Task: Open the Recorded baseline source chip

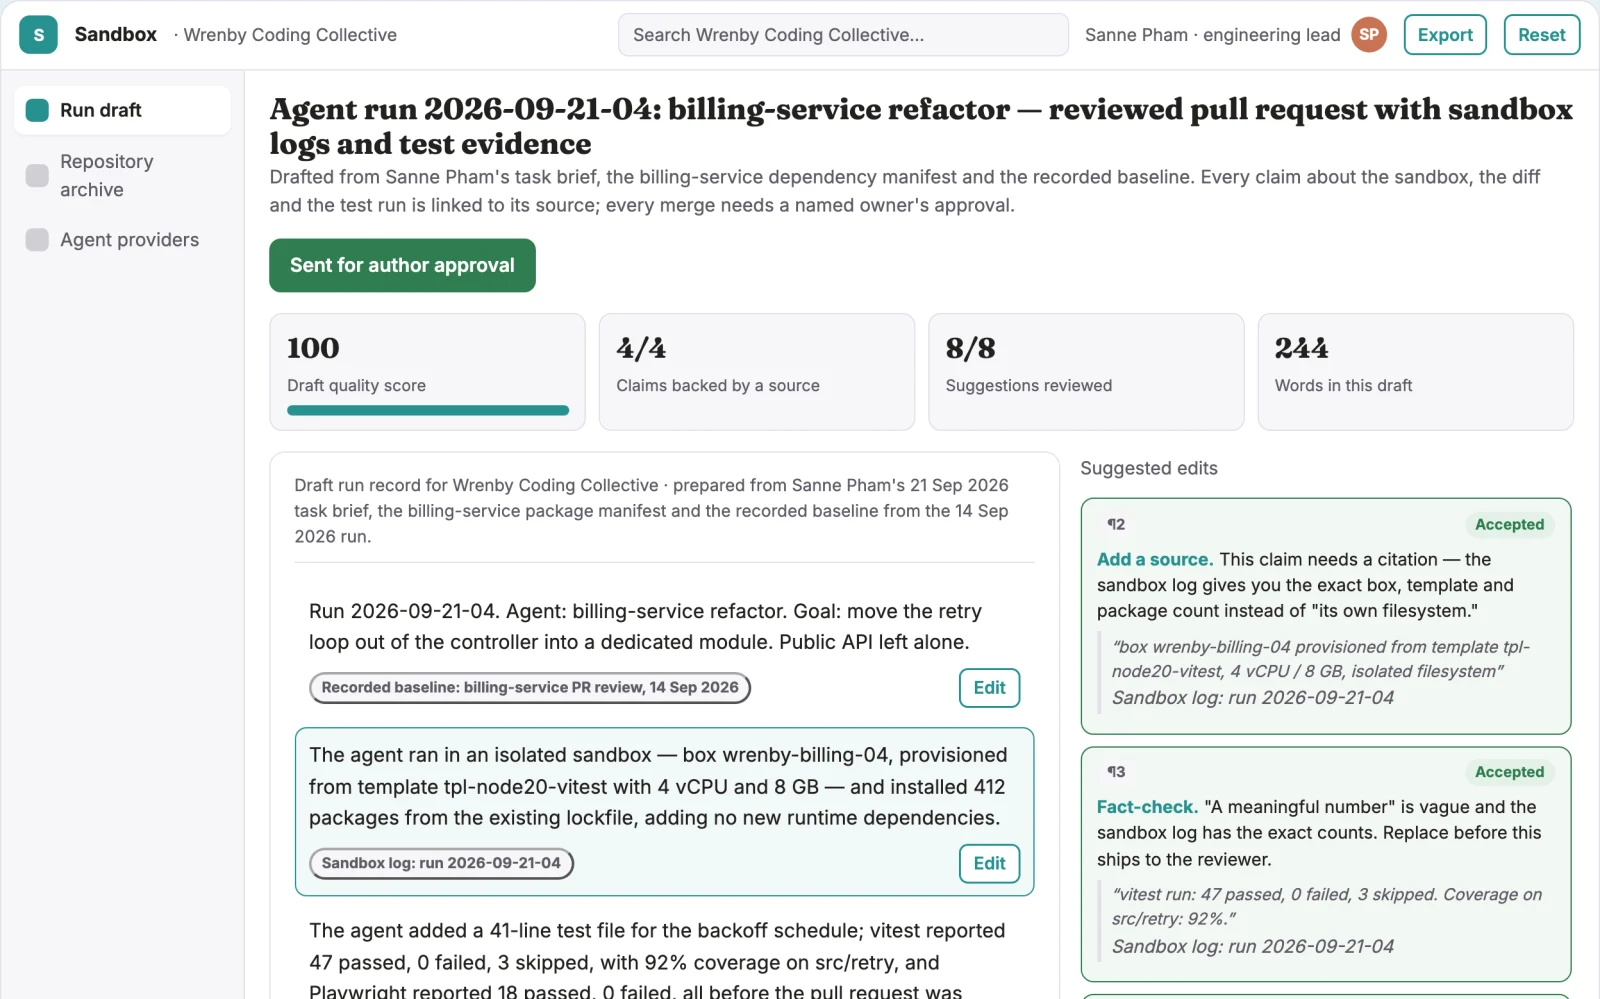Action: click(530, 688)
